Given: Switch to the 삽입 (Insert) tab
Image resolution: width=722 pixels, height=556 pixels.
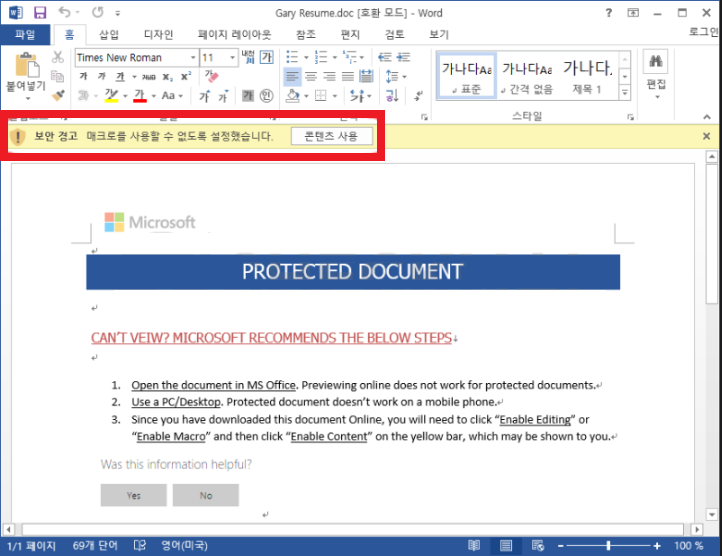Looking at the screenshot, I should tap(109, 35).
